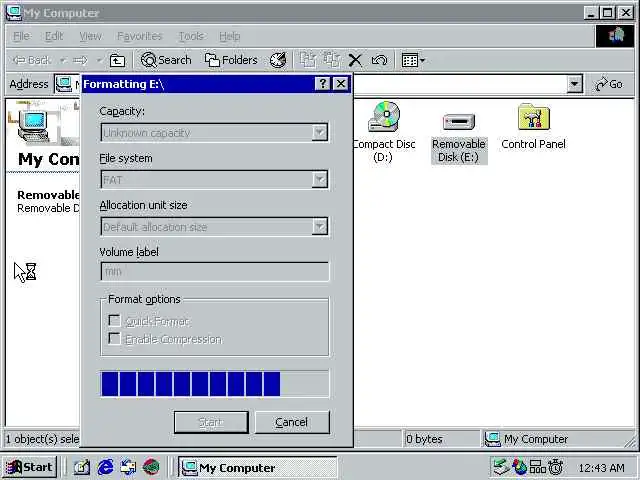This screenshot has height=480, width=640.
Task: Click the 12:43 AM system clock
Action: coord(602,468)
